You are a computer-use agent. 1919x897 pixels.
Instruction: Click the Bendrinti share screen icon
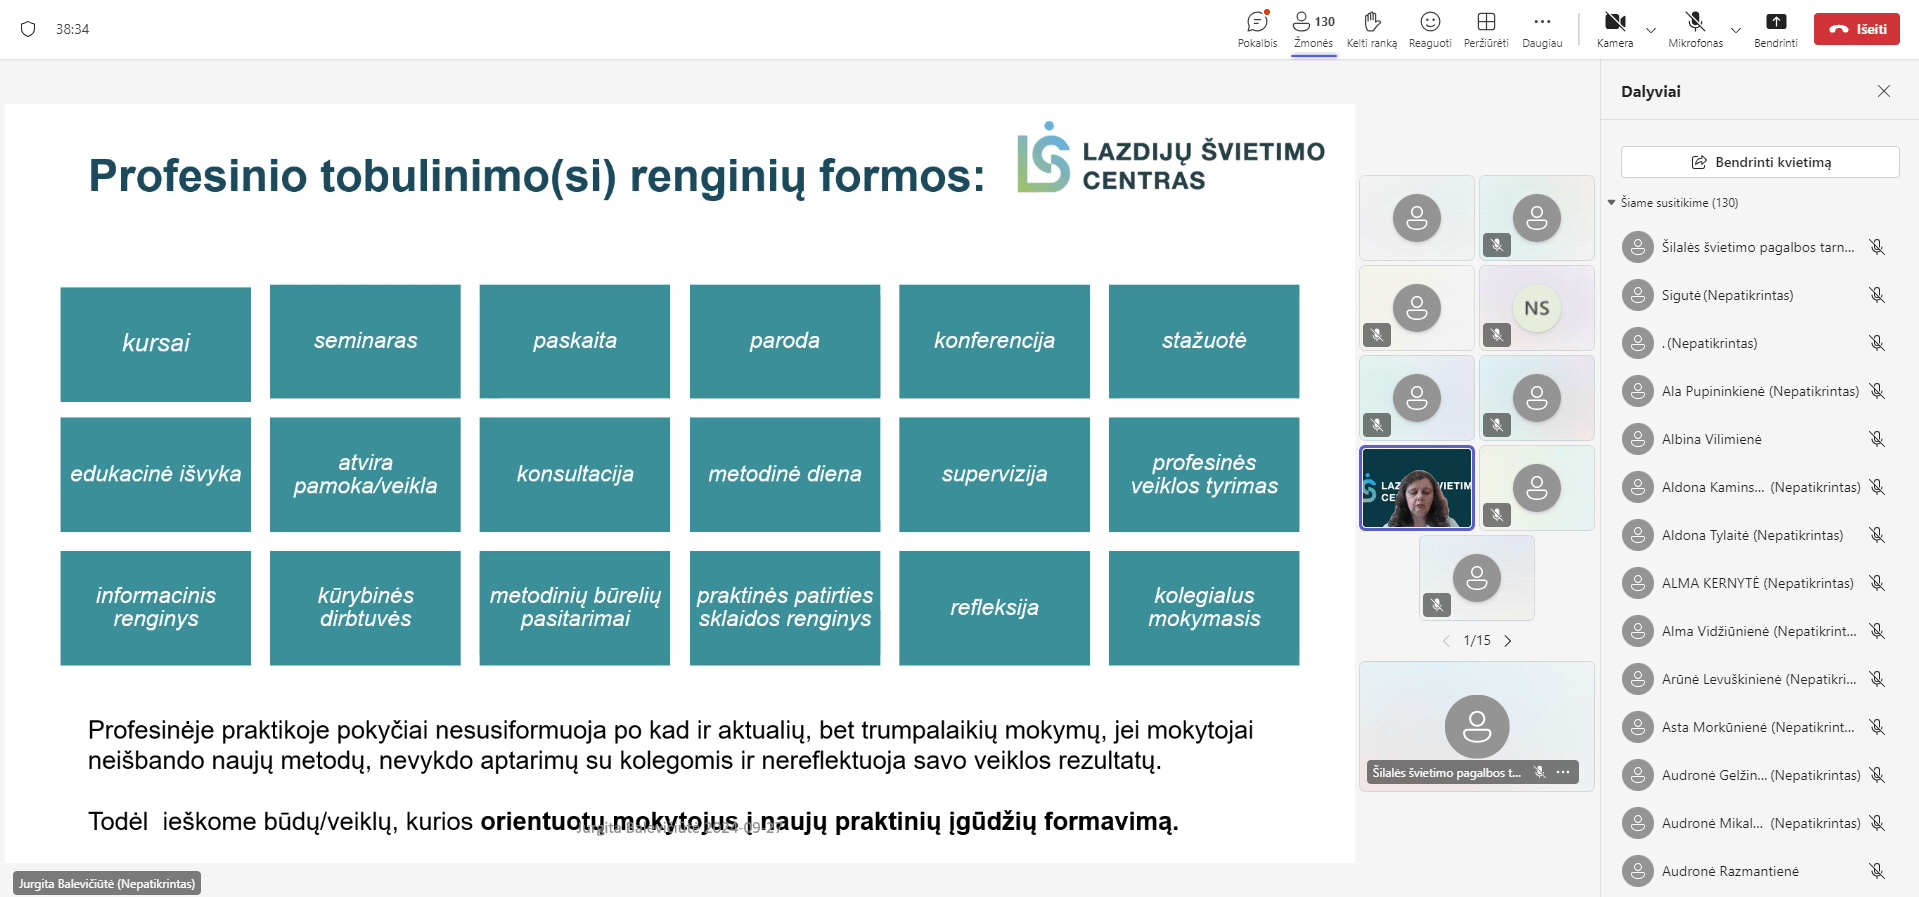(x=1776, y=28)
